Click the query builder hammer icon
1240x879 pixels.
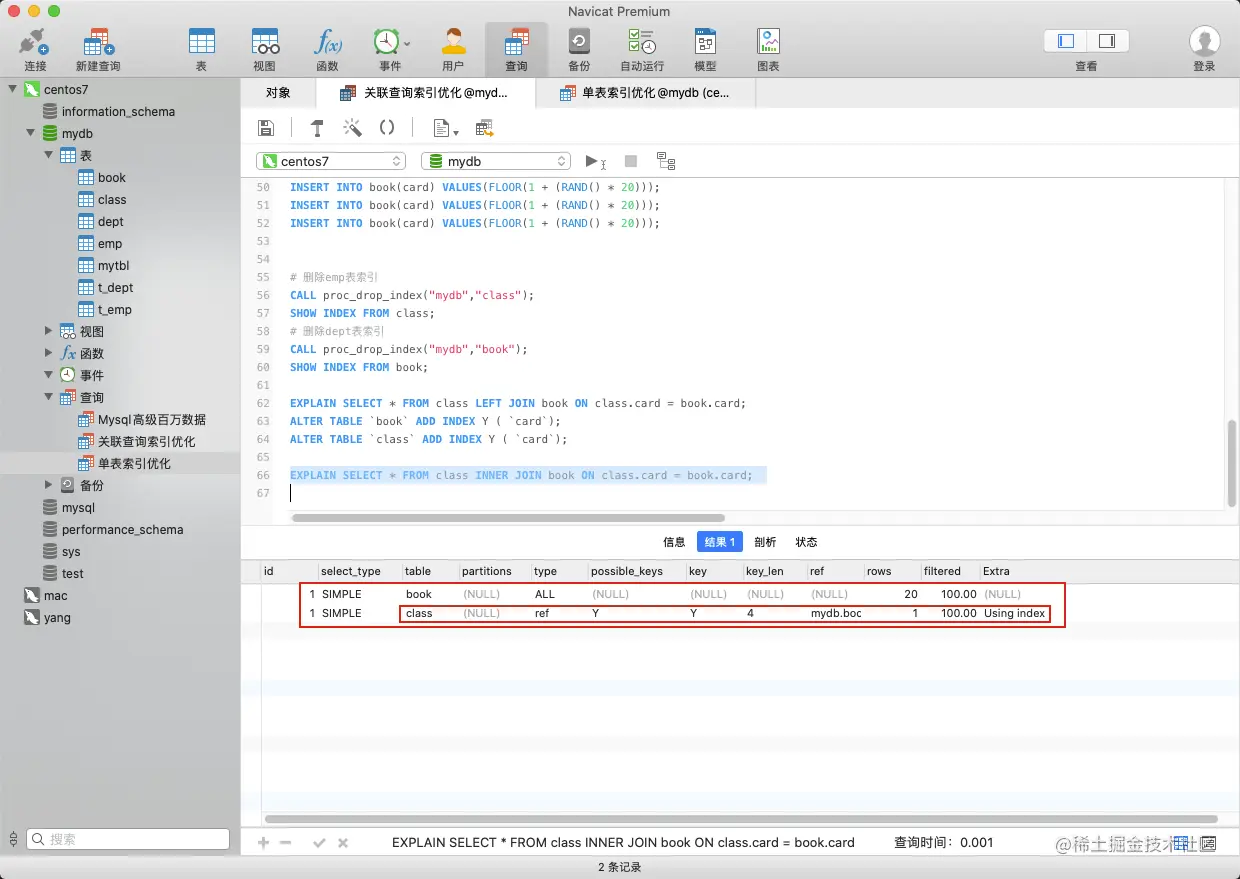click(317, 128)
